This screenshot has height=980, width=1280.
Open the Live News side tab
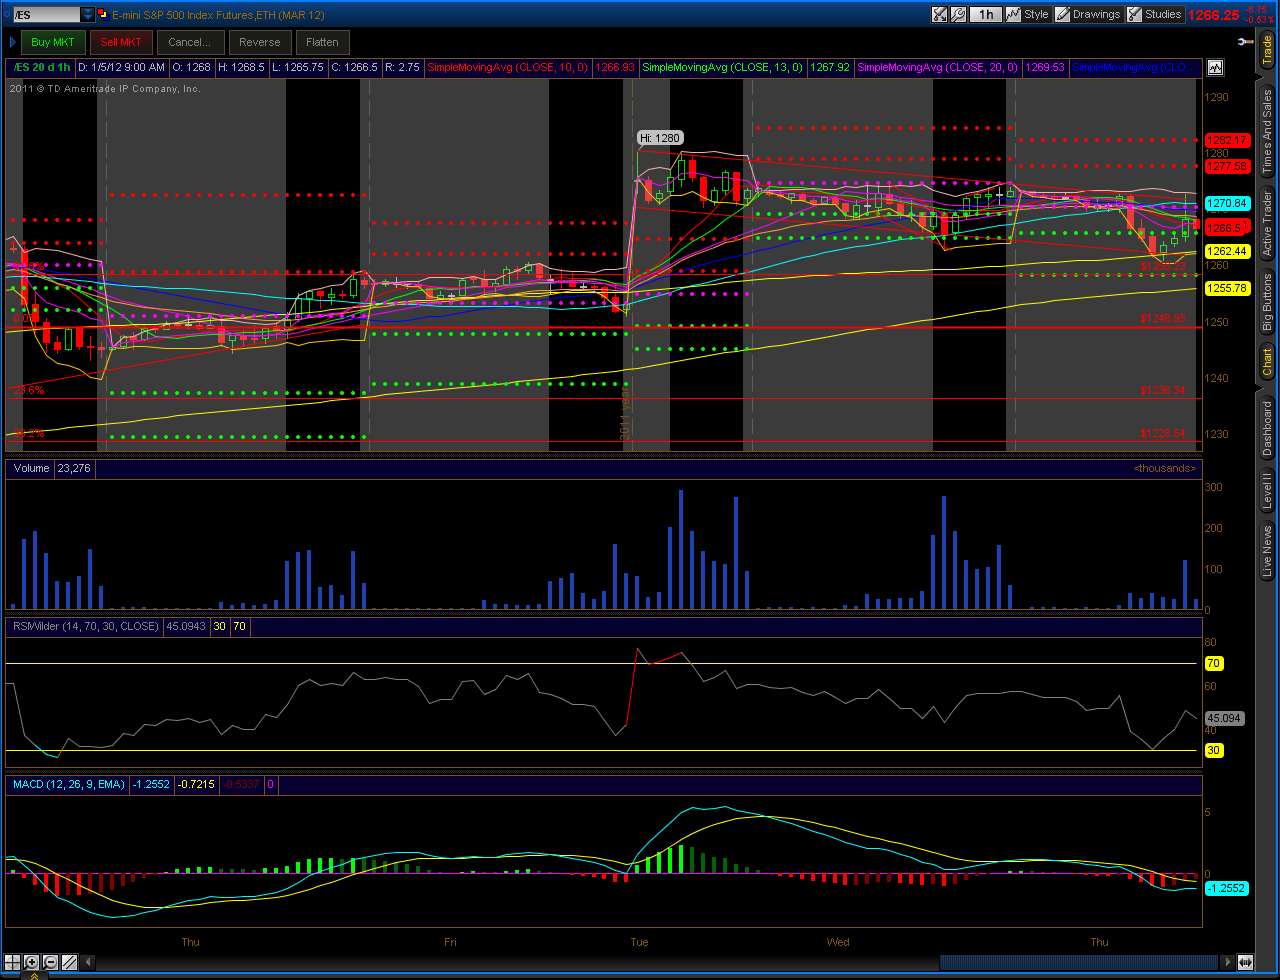(x=1267, y=552)
